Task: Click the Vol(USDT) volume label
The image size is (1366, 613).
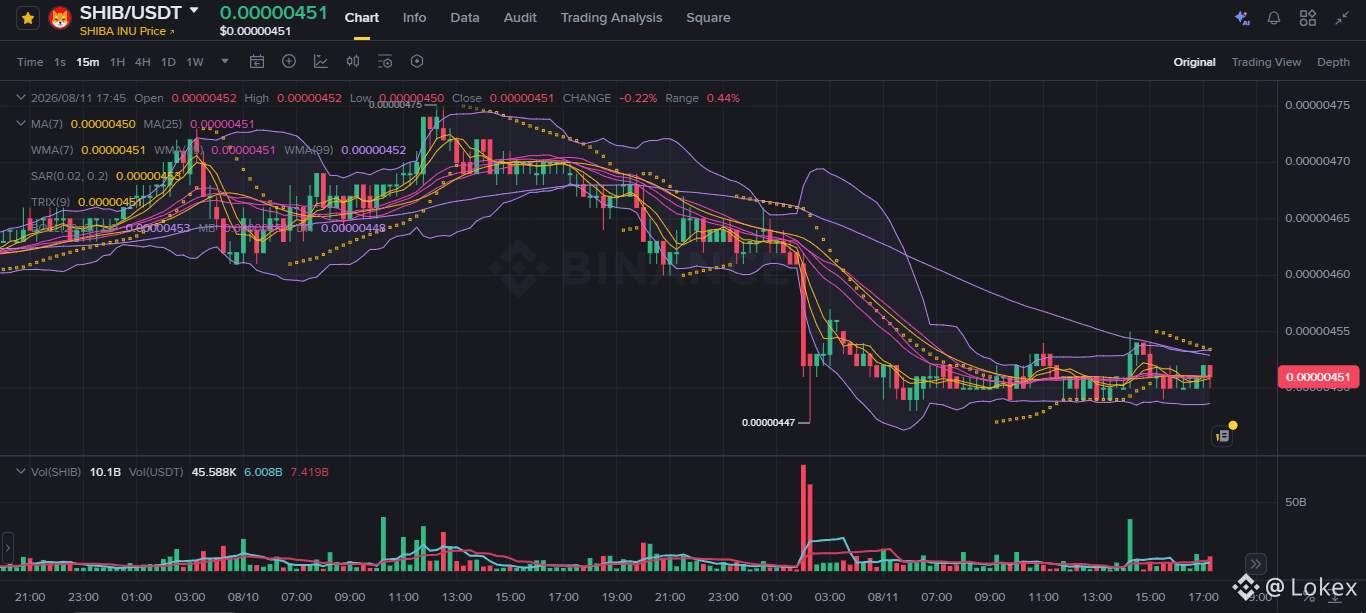Action: pos(158,471)
